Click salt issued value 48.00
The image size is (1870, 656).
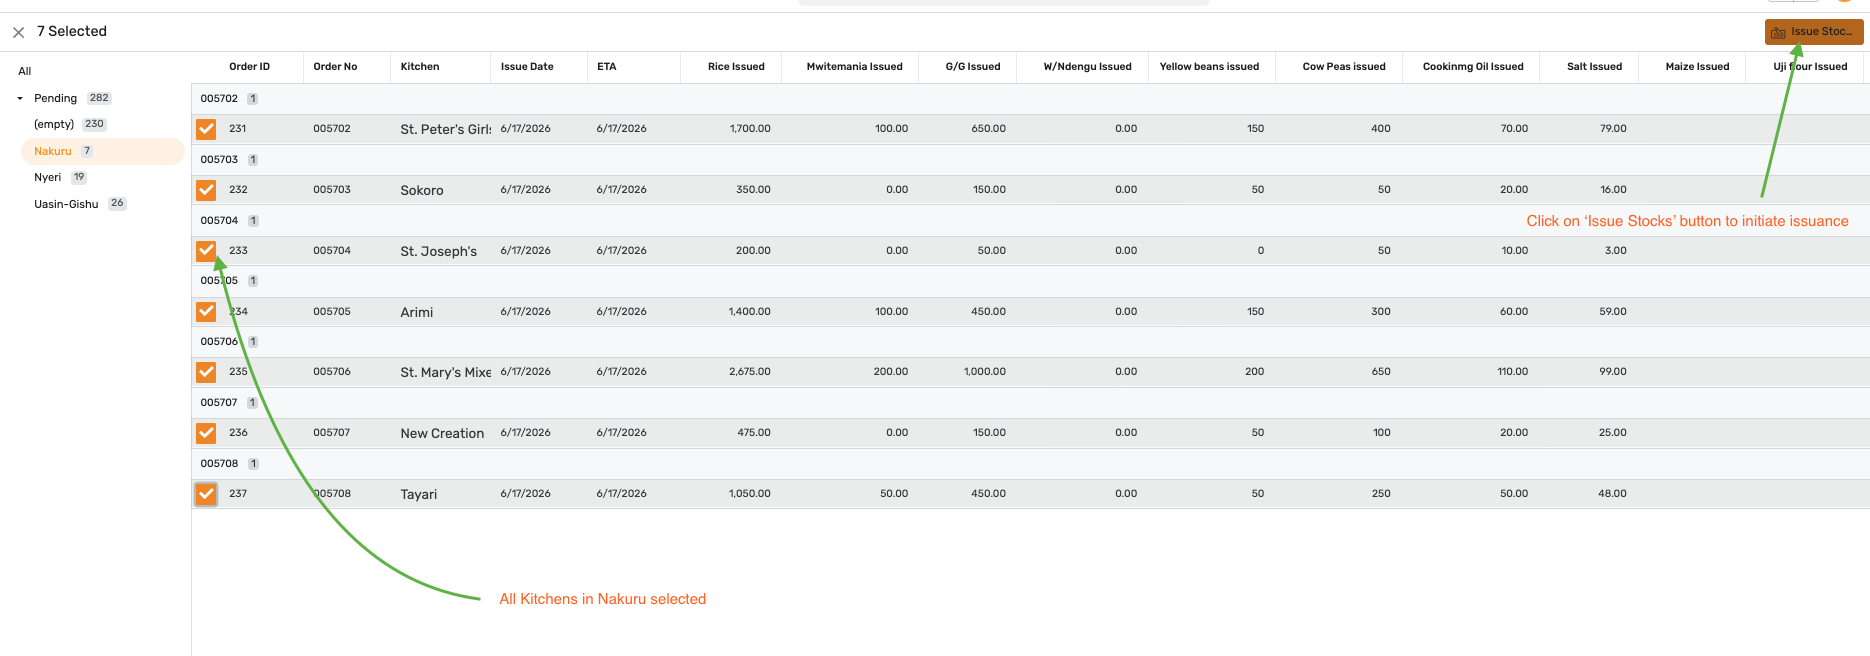(x=1612, y=494)
